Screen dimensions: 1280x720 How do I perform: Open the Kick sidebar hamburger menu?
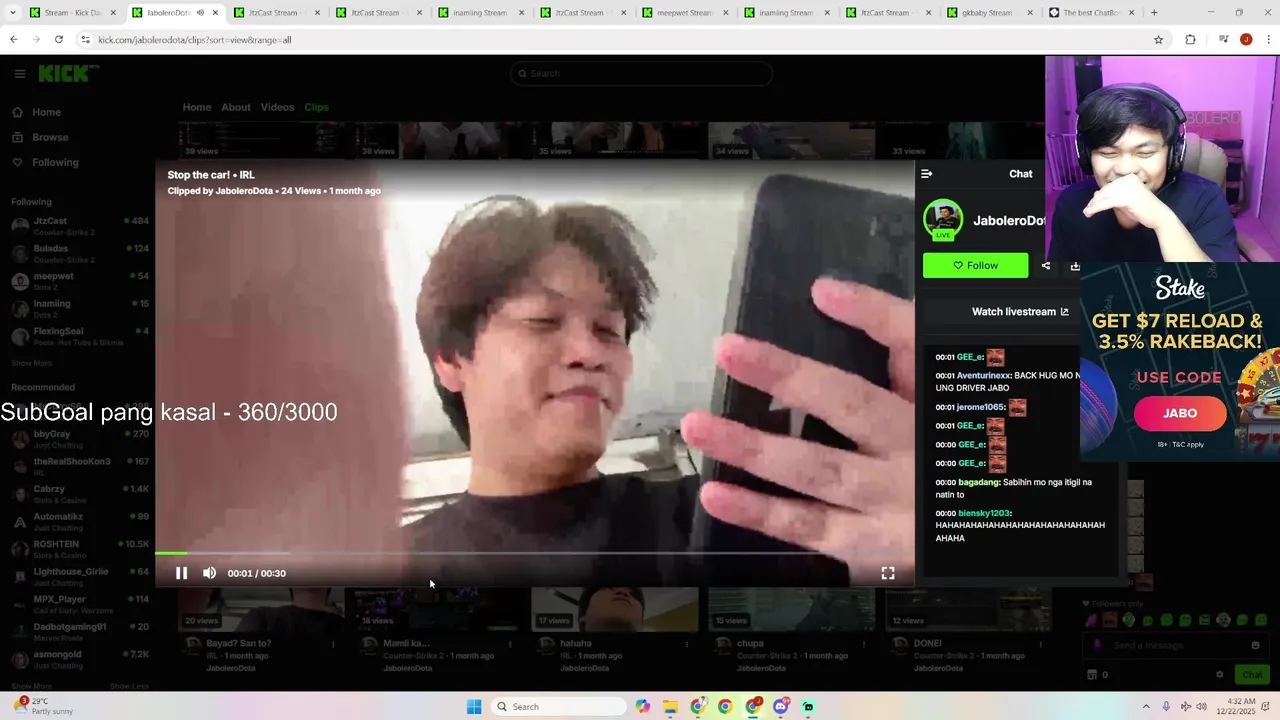pyautogui.click(x=19, y=73)
